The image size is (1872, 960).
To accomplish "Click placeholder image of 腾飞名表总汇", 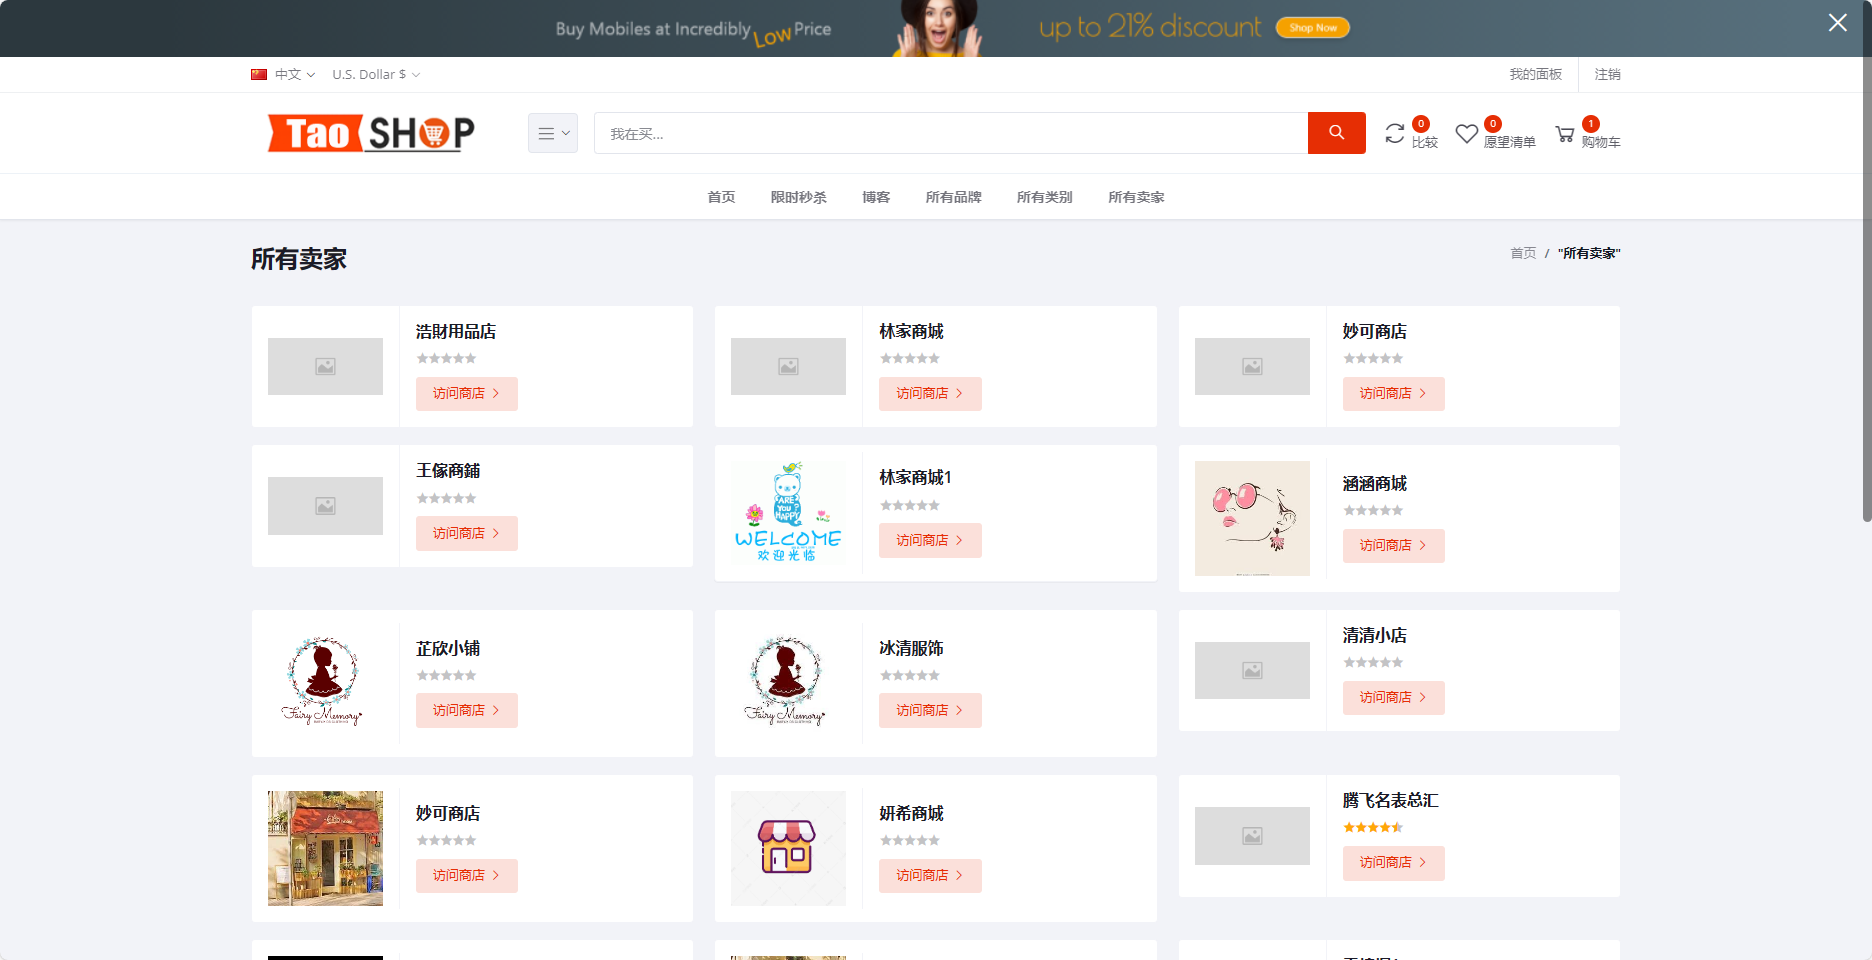I will pos(1252,836).
